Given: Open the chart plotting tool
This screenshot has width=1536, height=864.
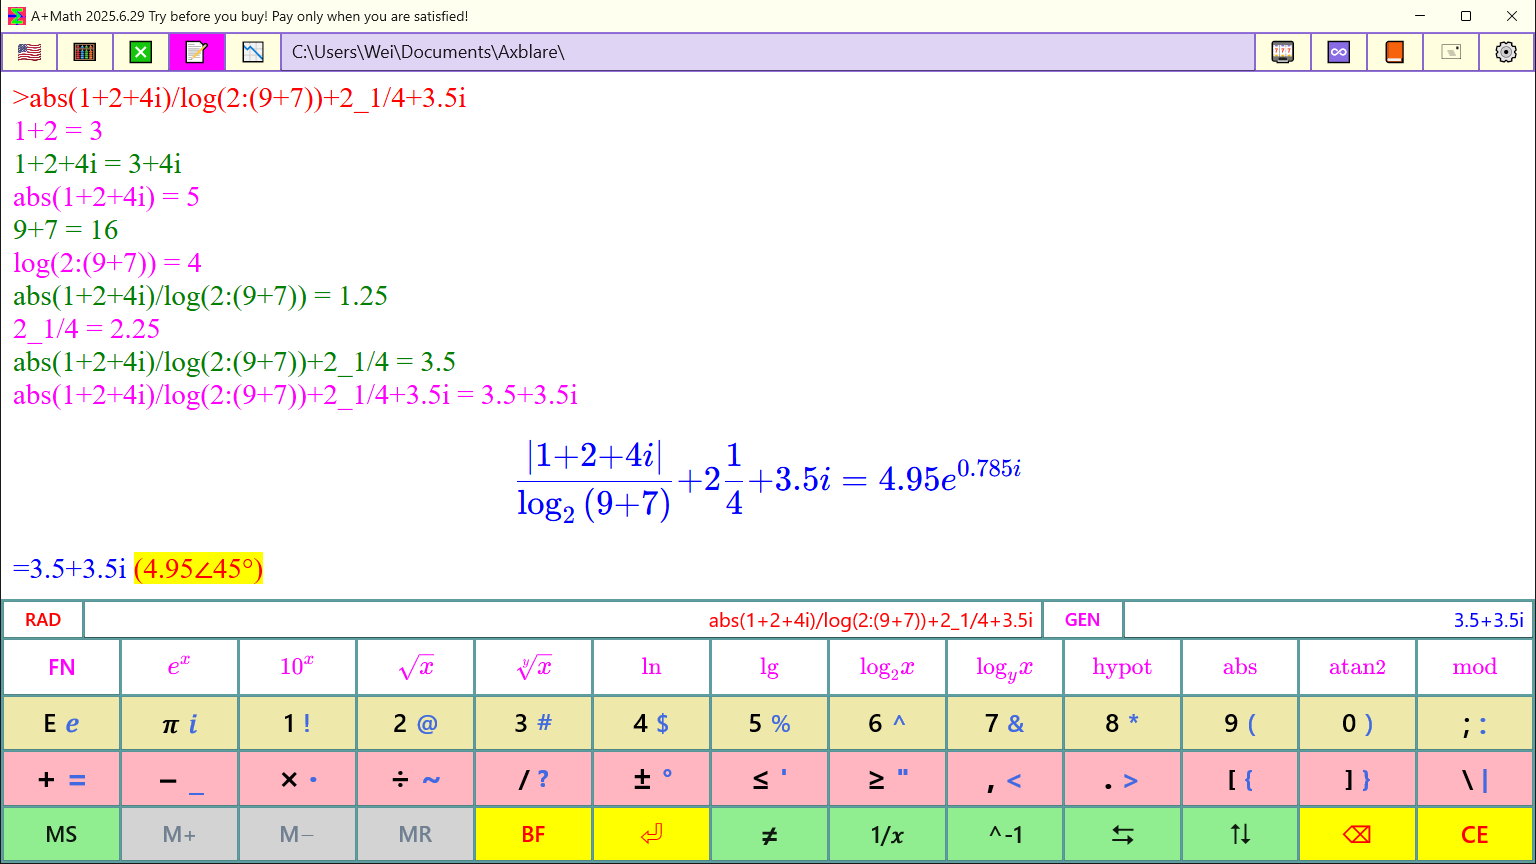Looking at the screenshot, I should pyautogui.click(x=253, y=51).
